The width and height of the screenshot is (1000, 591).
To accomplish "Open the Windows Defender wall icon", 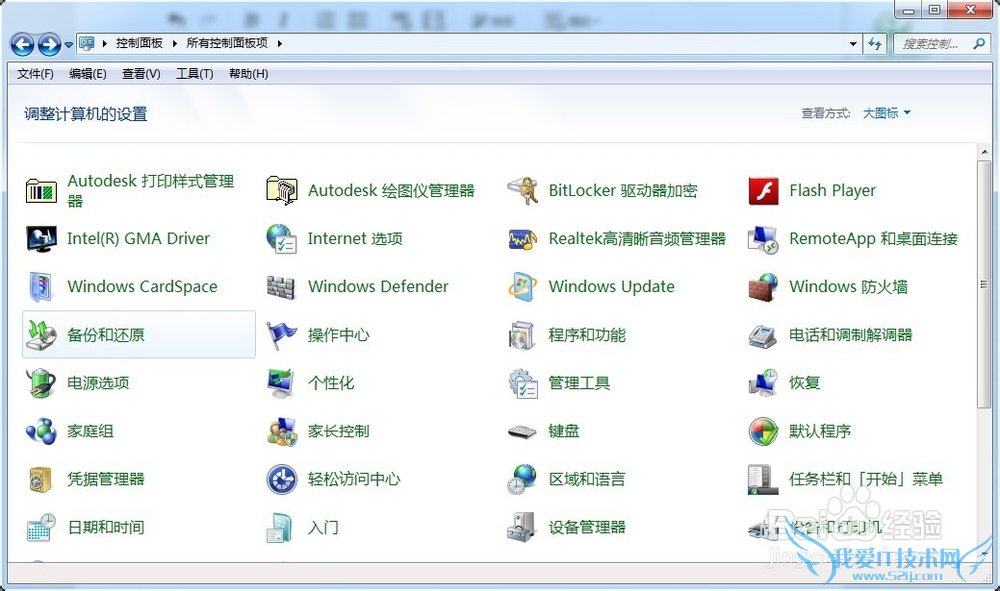I will (x=281, y=287).
